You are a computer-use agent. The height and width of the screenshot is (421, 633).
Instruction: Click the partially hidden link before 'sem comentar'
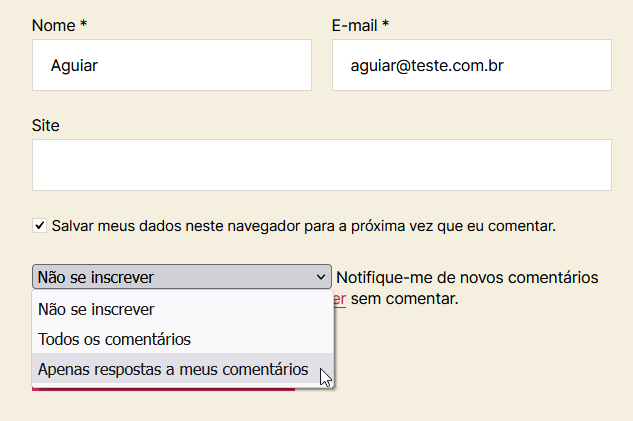(x=340, y=299)
